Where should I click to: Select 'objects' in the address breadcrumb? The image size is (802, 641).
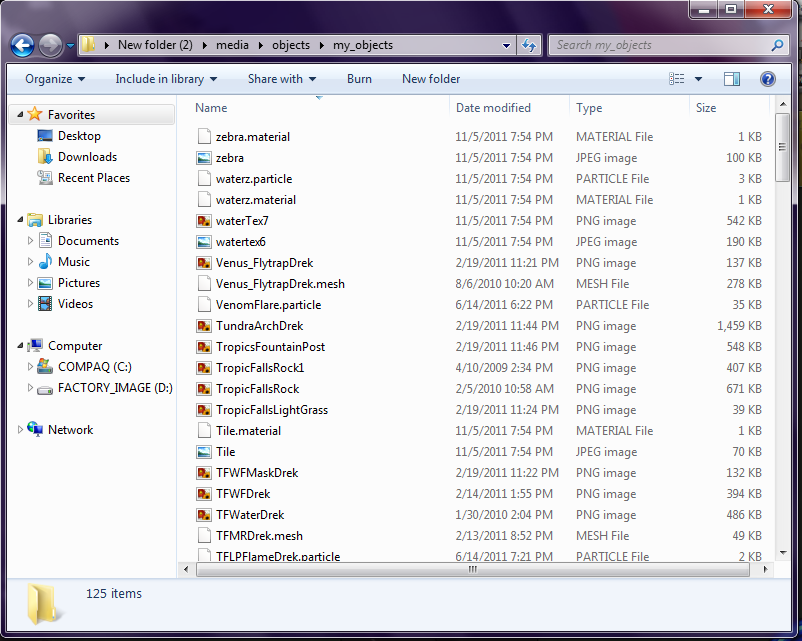(291, 45)
